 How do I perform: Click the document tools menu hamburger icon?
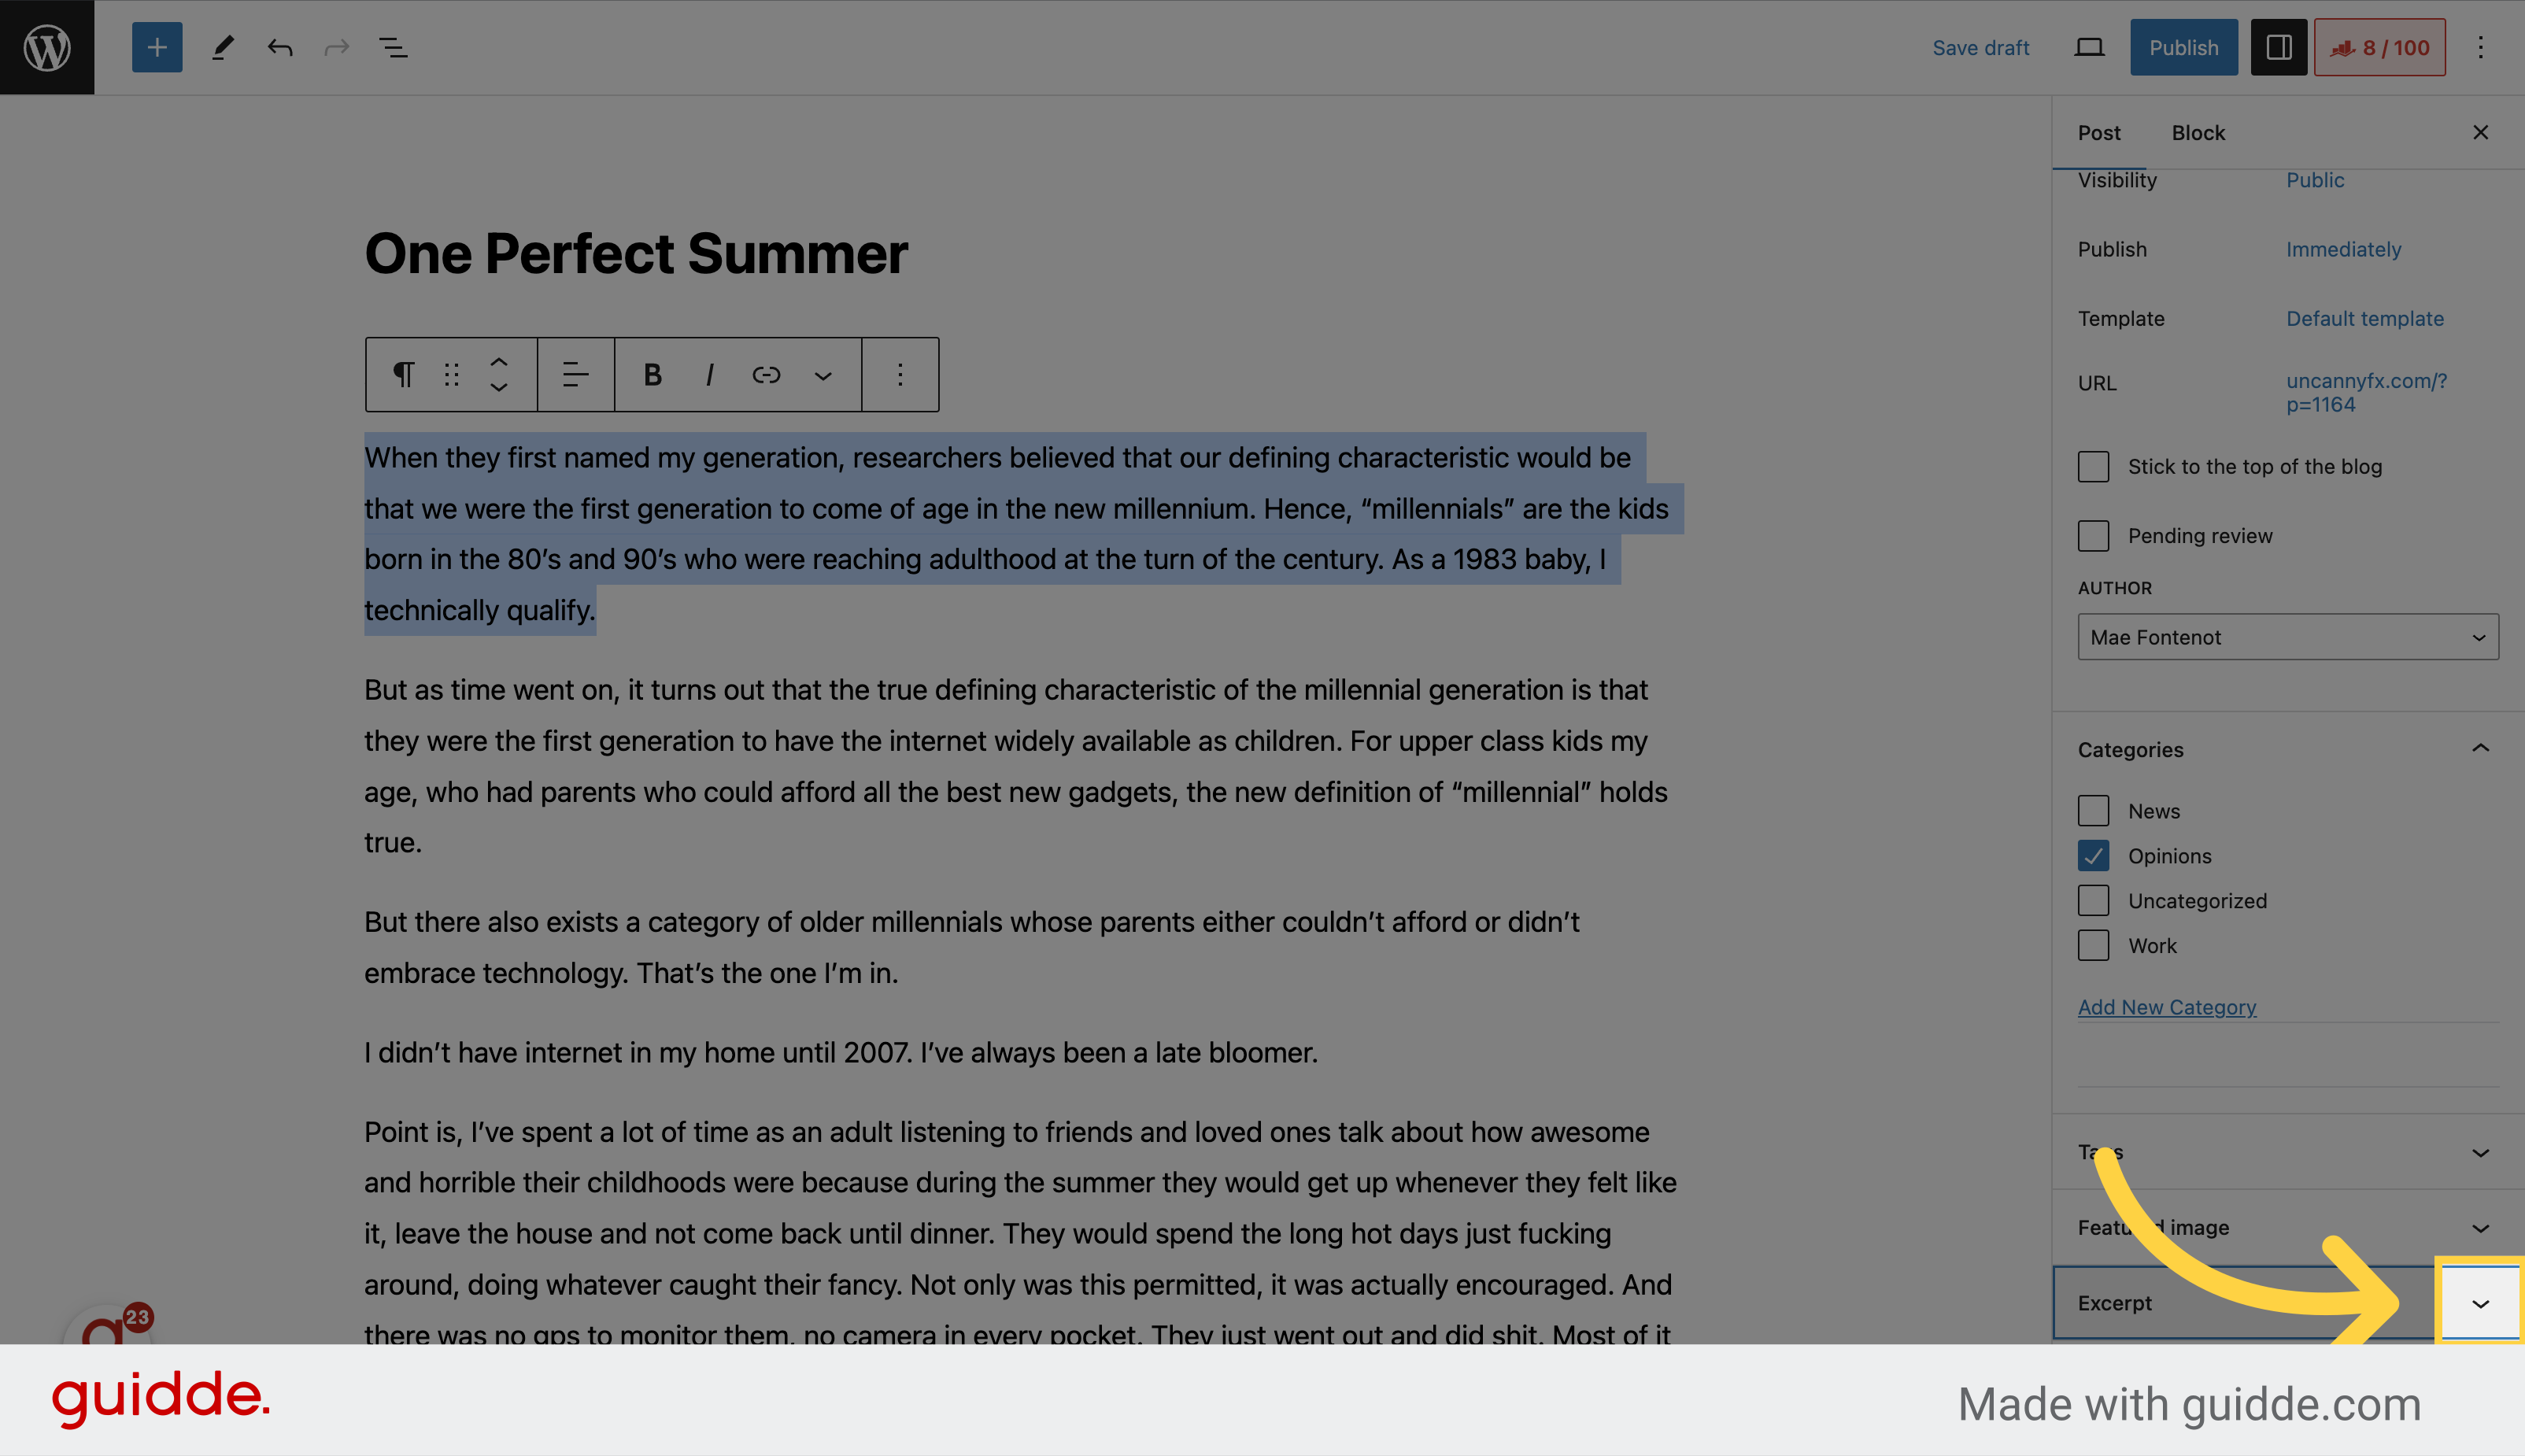pos(395,46)
